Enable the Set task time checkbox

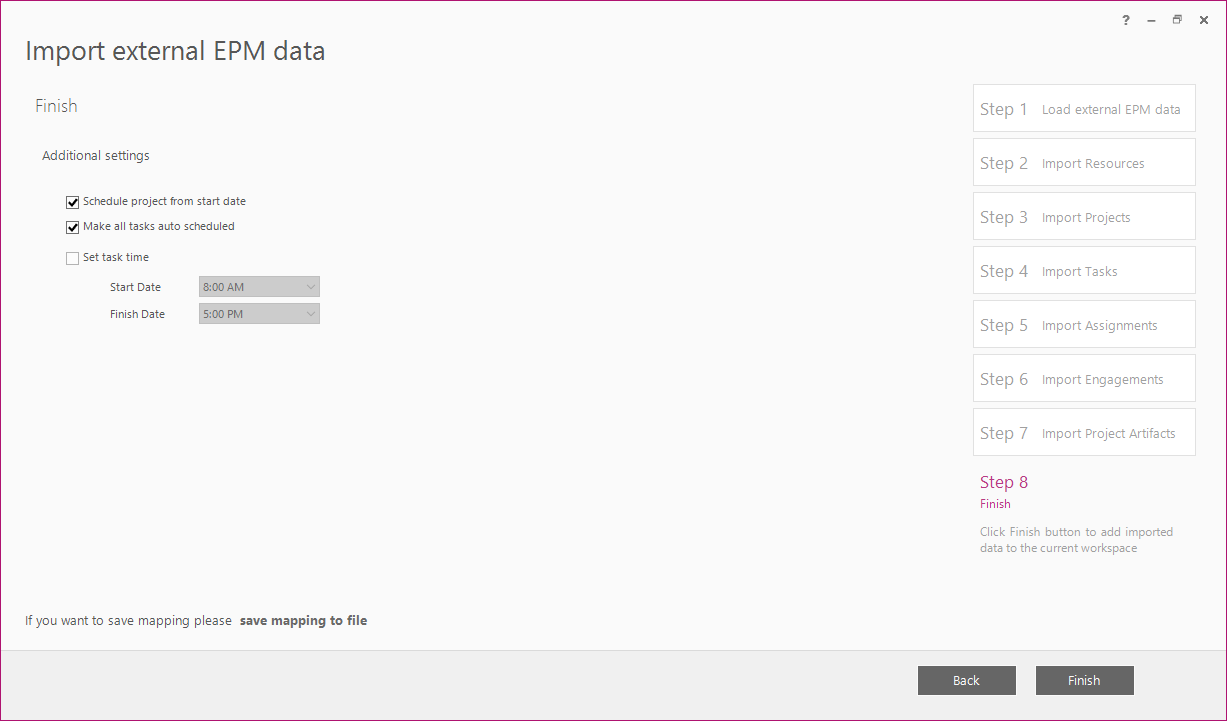(72, 258)
